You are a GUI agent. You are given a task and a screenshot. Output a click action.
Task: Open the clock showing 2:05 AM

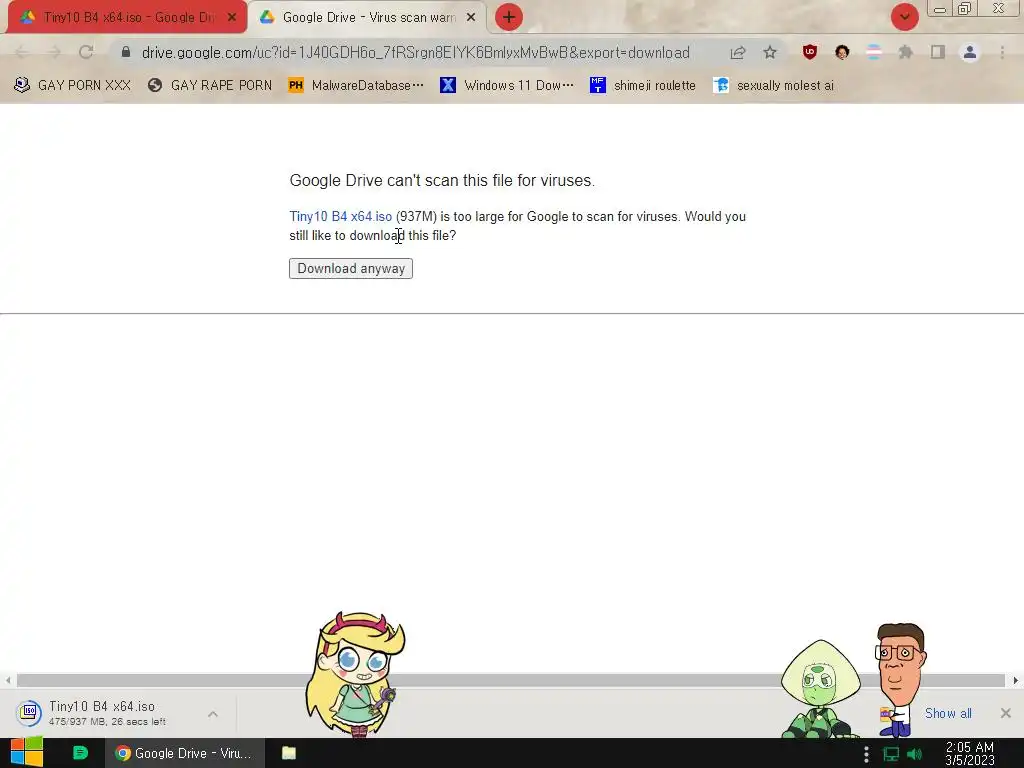[970, 754]
